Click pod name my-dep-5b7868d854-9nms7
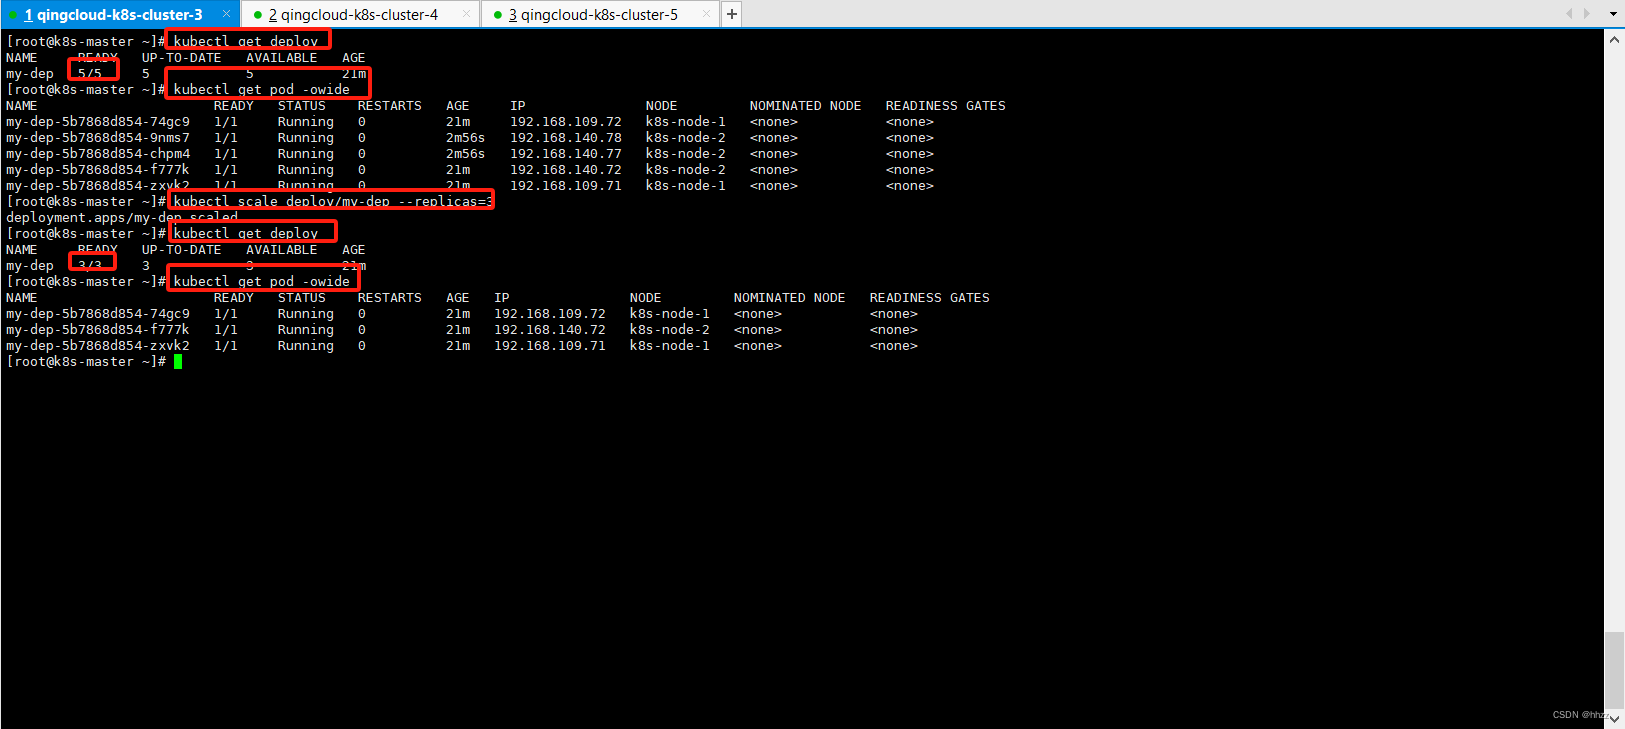Screen dimensions: 1625x729 coord(98,138)
